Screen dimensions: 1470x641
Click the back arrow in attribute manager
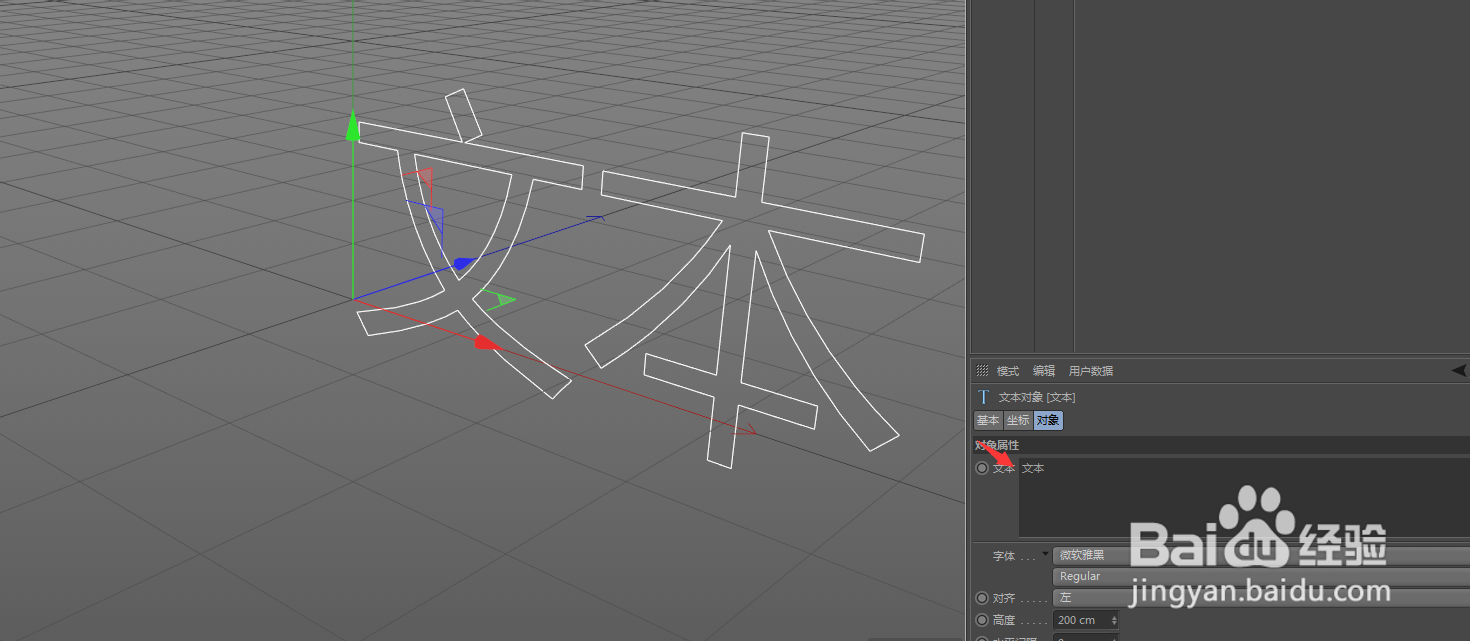[x=1459, y=370]
